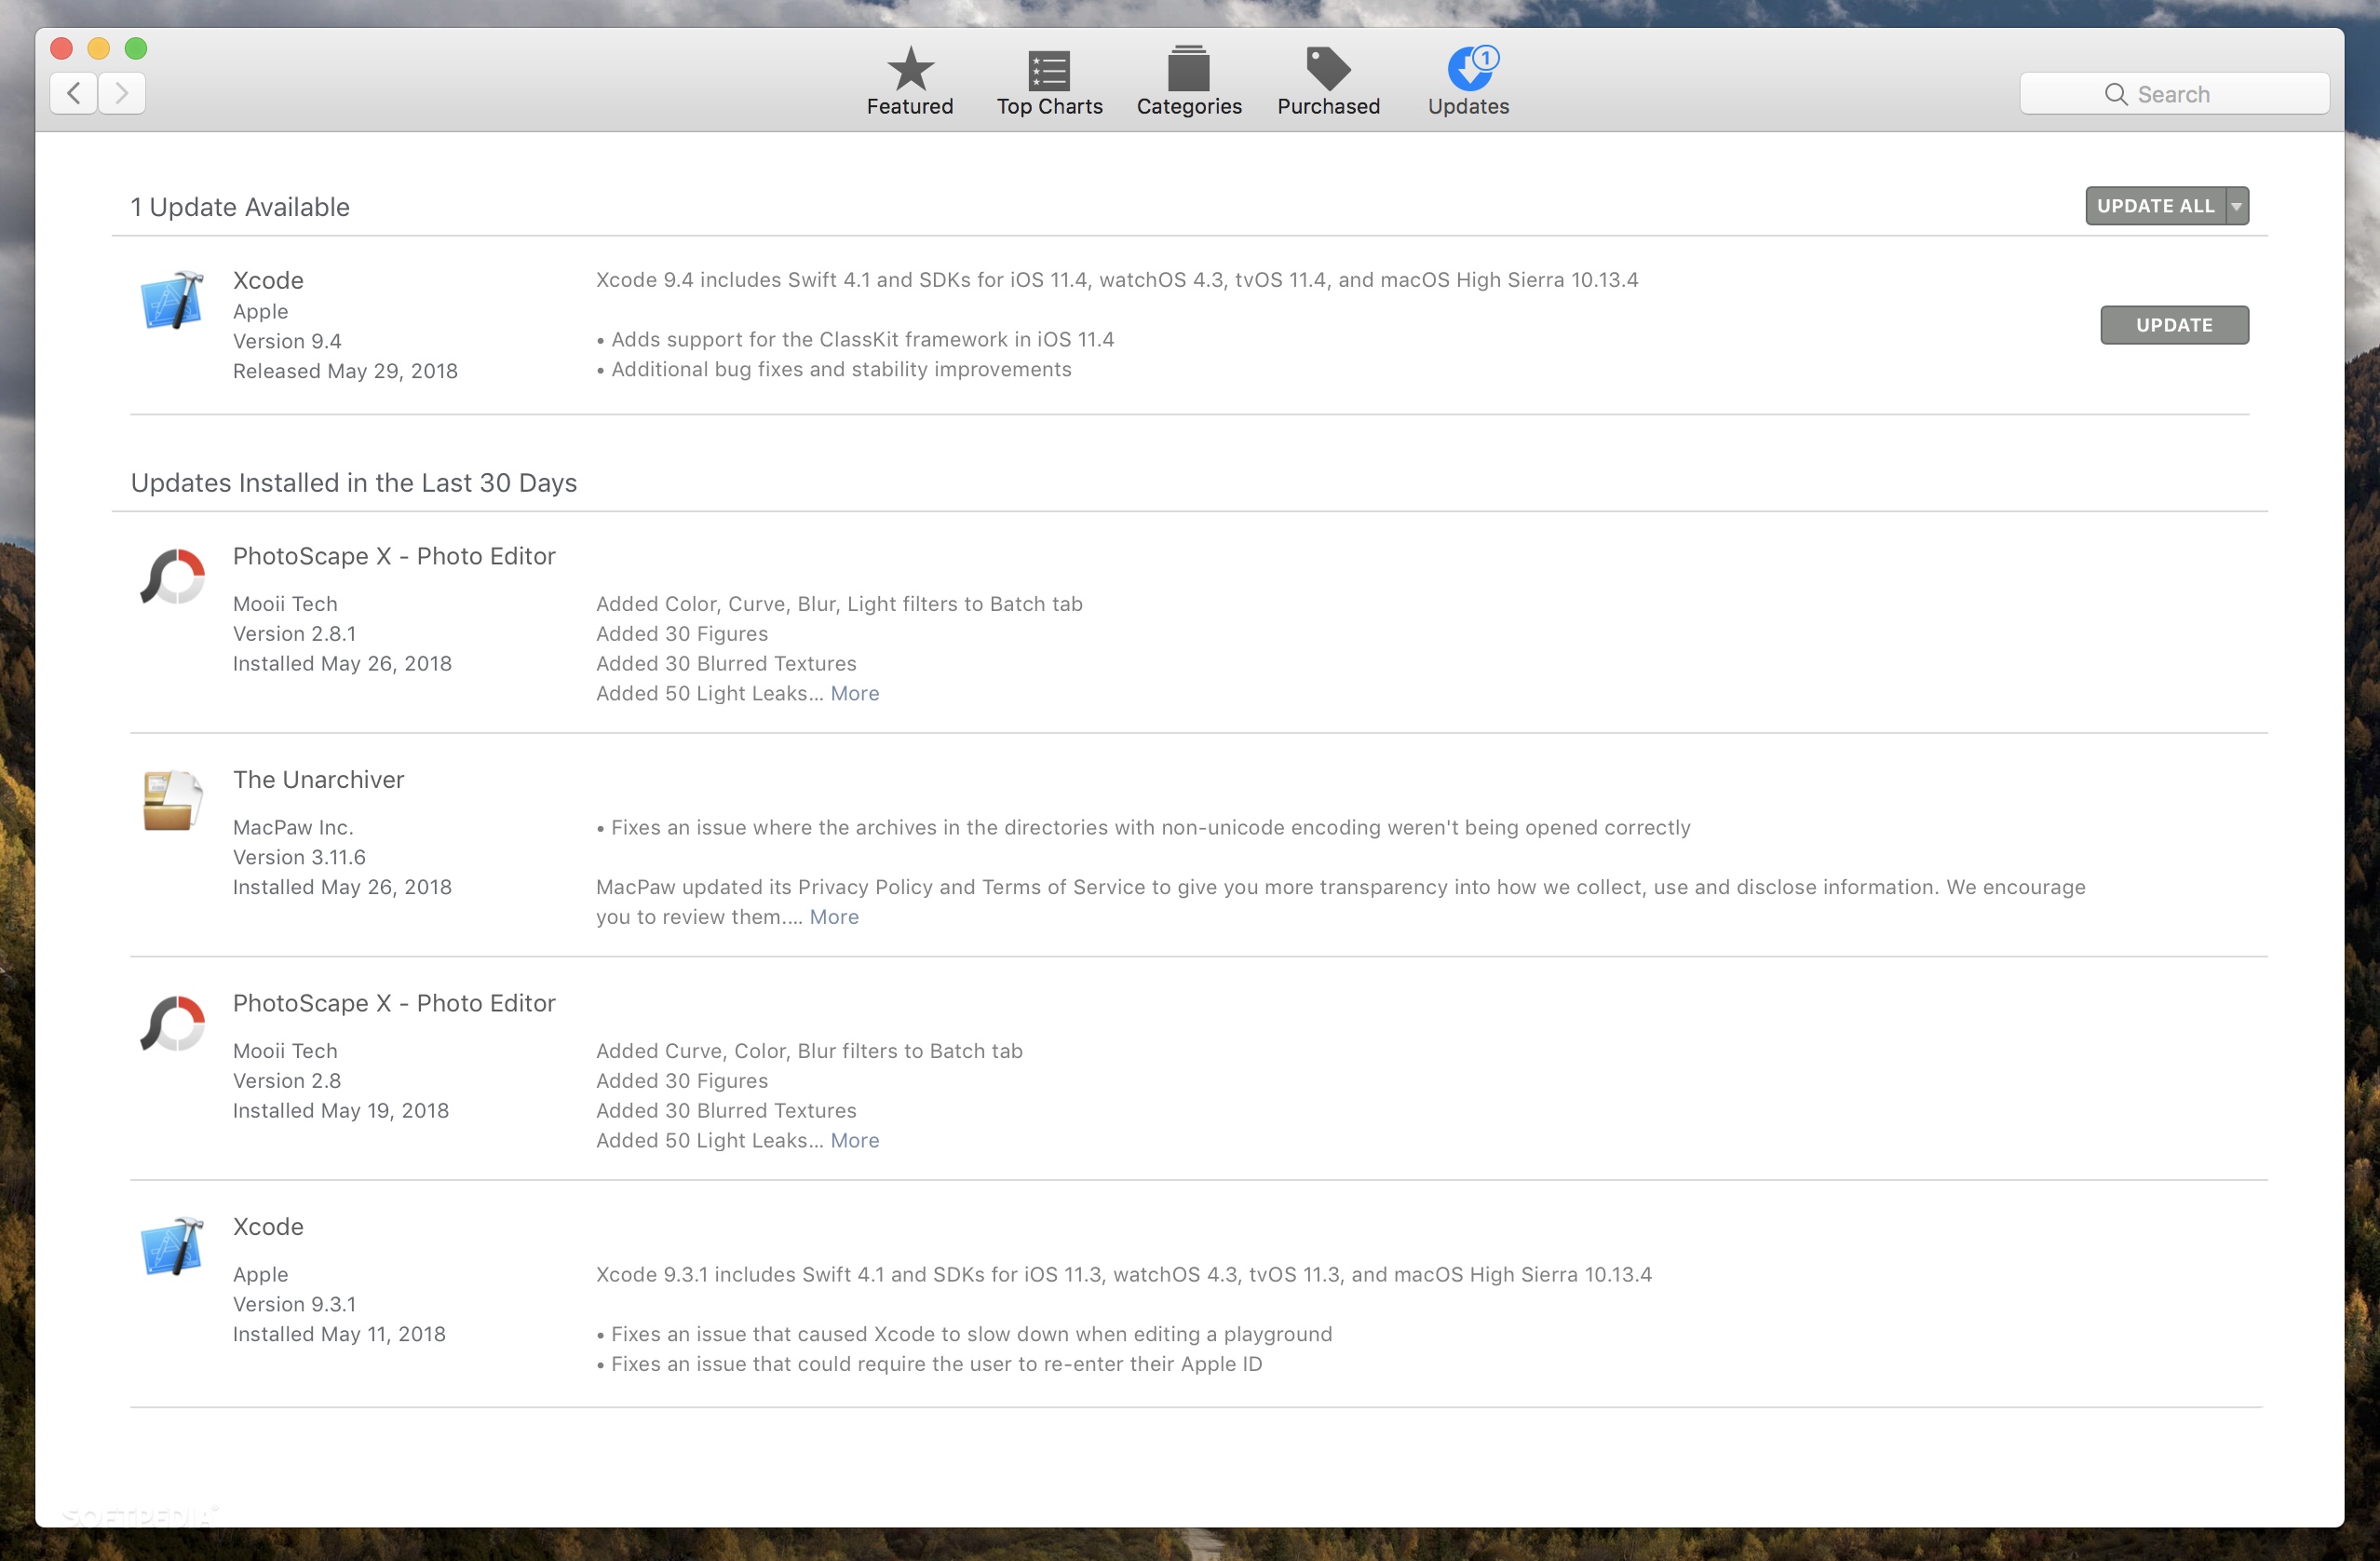Expand More for PhotoScape X version 2.8
The width and height of the screenshot is (2380, 1561).
pyautogui.click(x=854, y=1140)
